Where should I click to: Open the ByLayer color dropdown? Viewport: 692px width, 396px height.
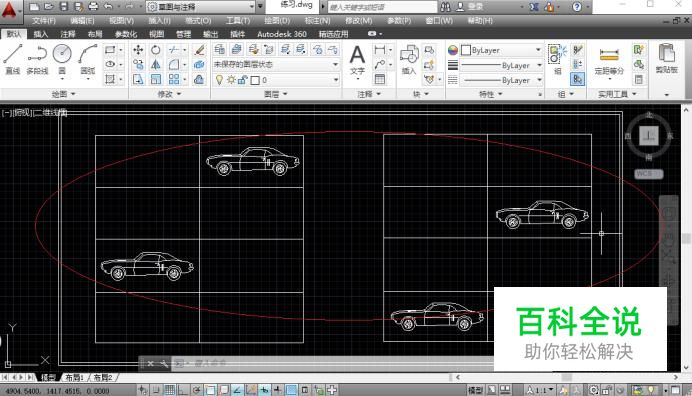(x=501, y=50)
